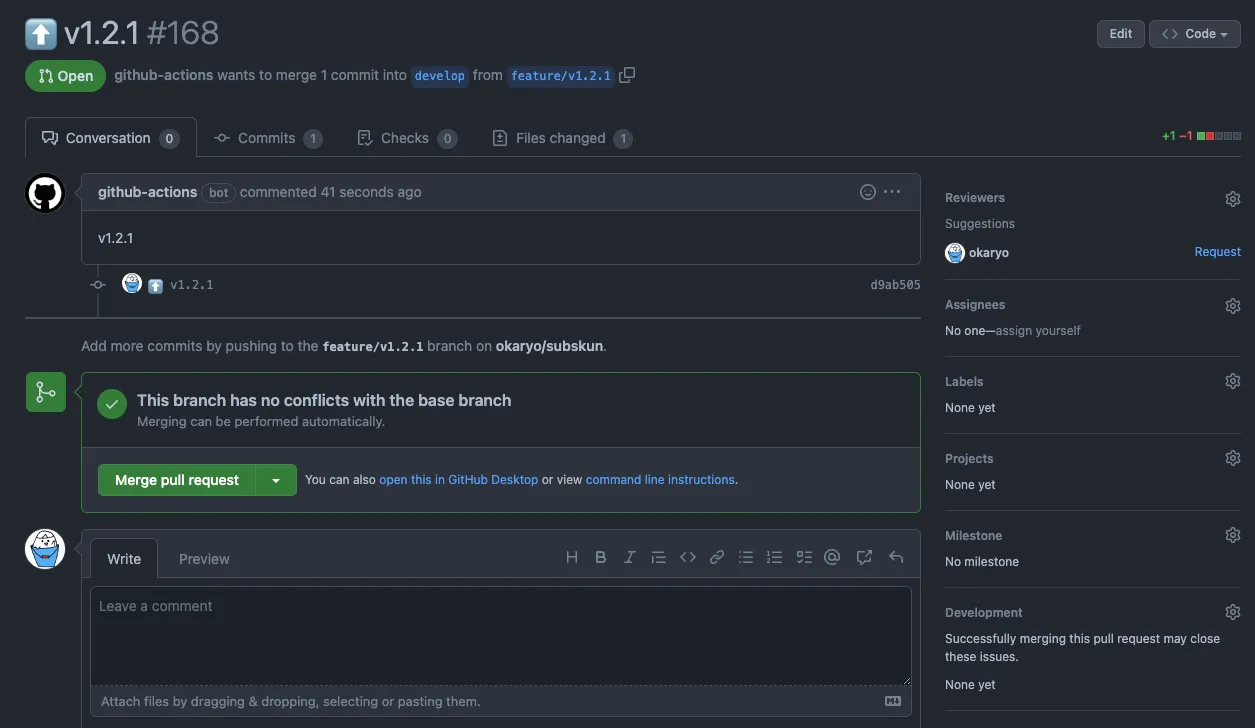Insert a task list in the comment

(x=804, y=557)
